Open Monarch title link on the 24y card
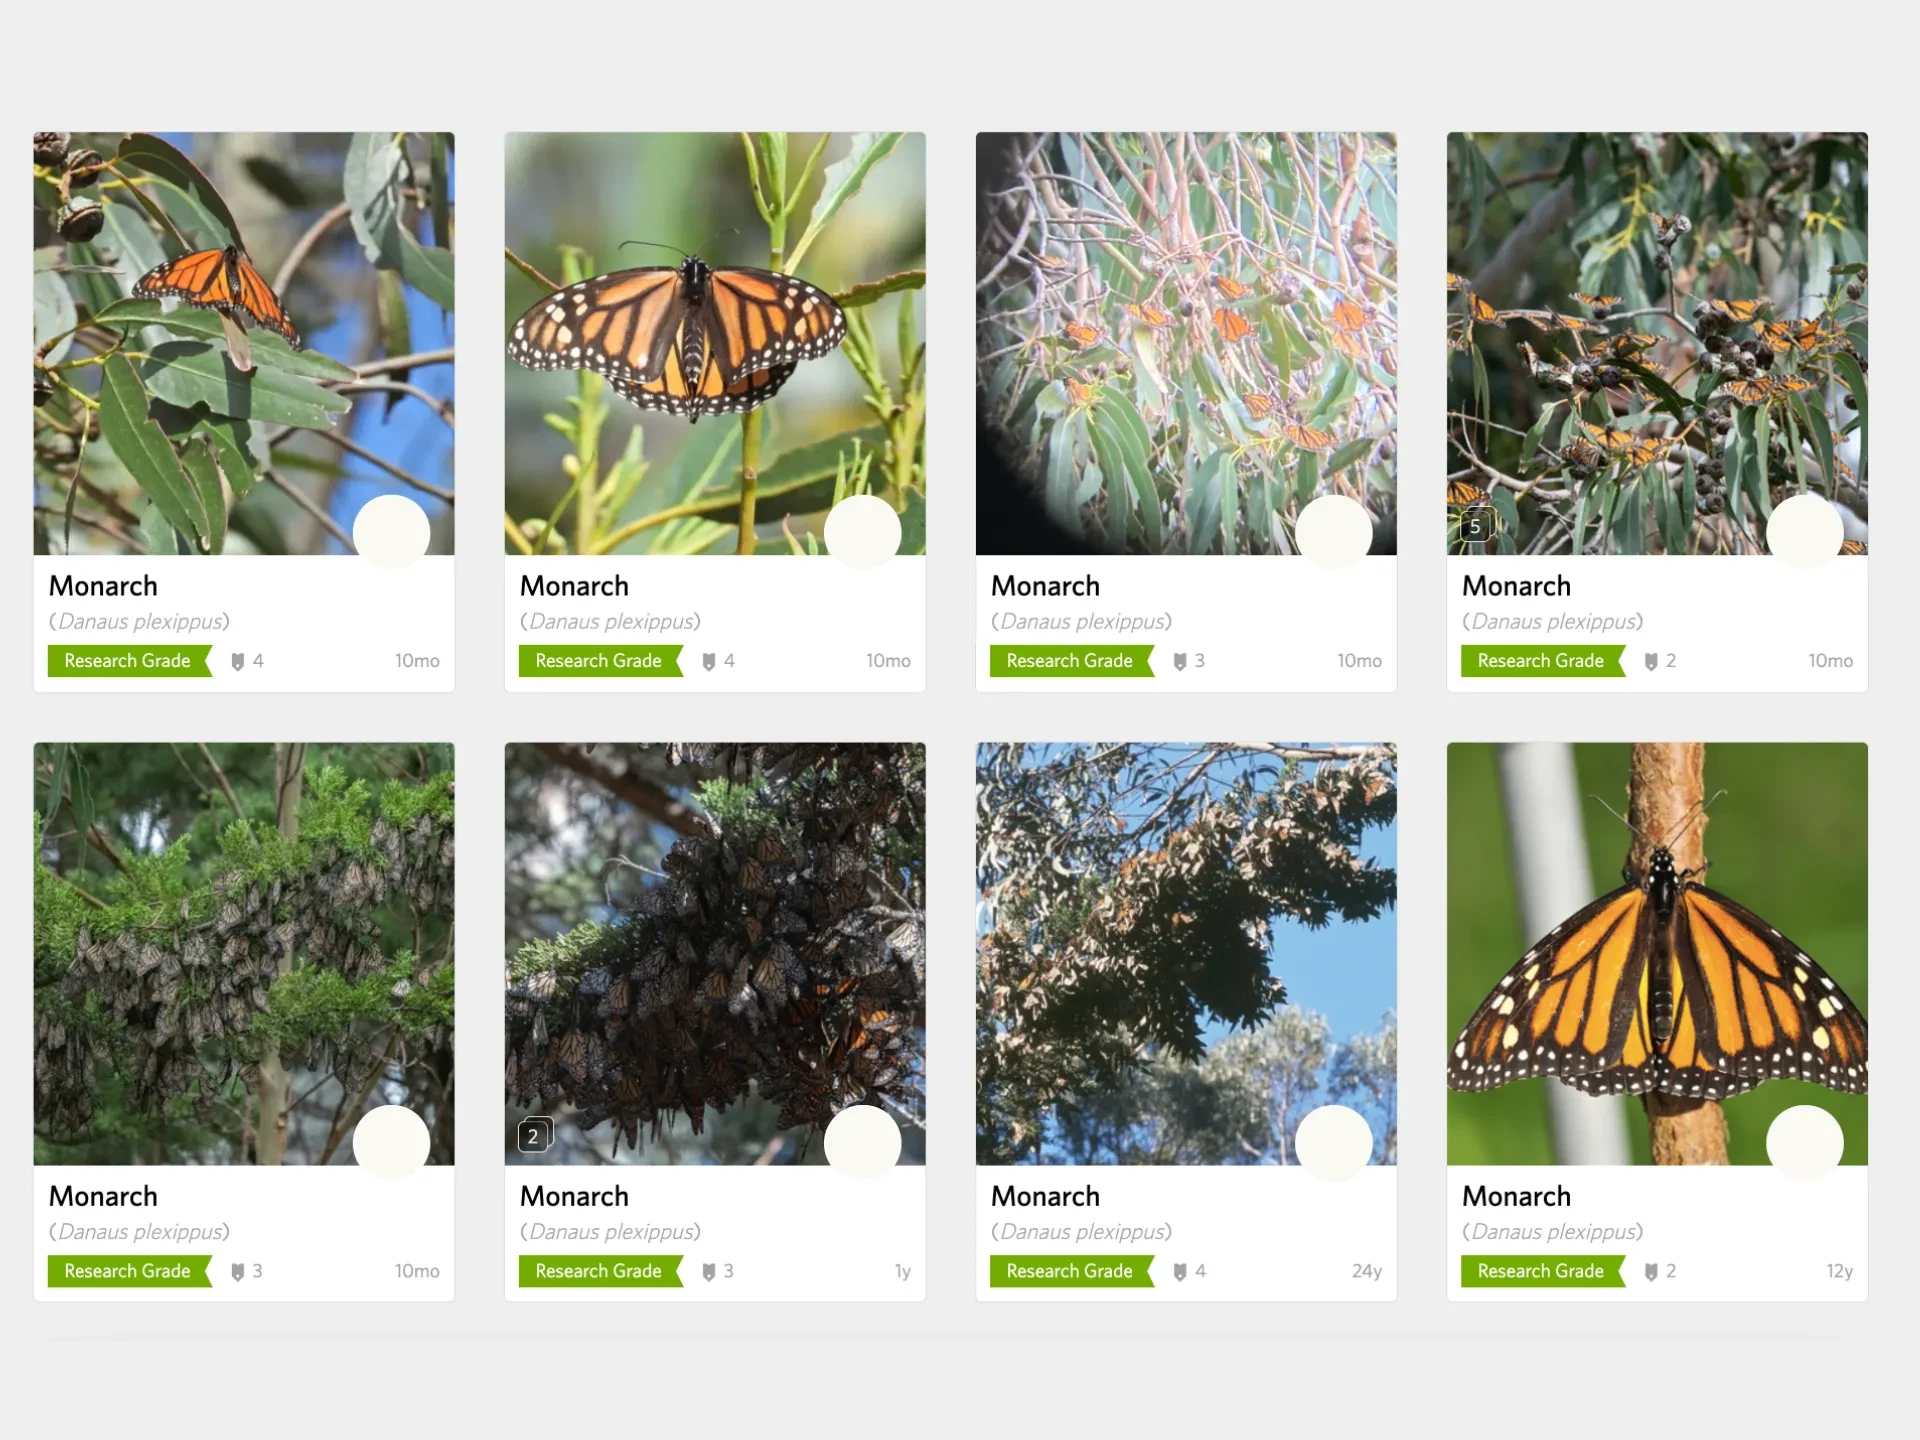 [x=1045, y=1196]
